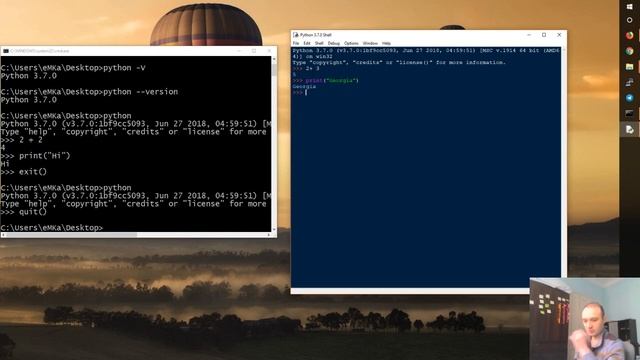Open the Windows Start menu

coord(629,6)
